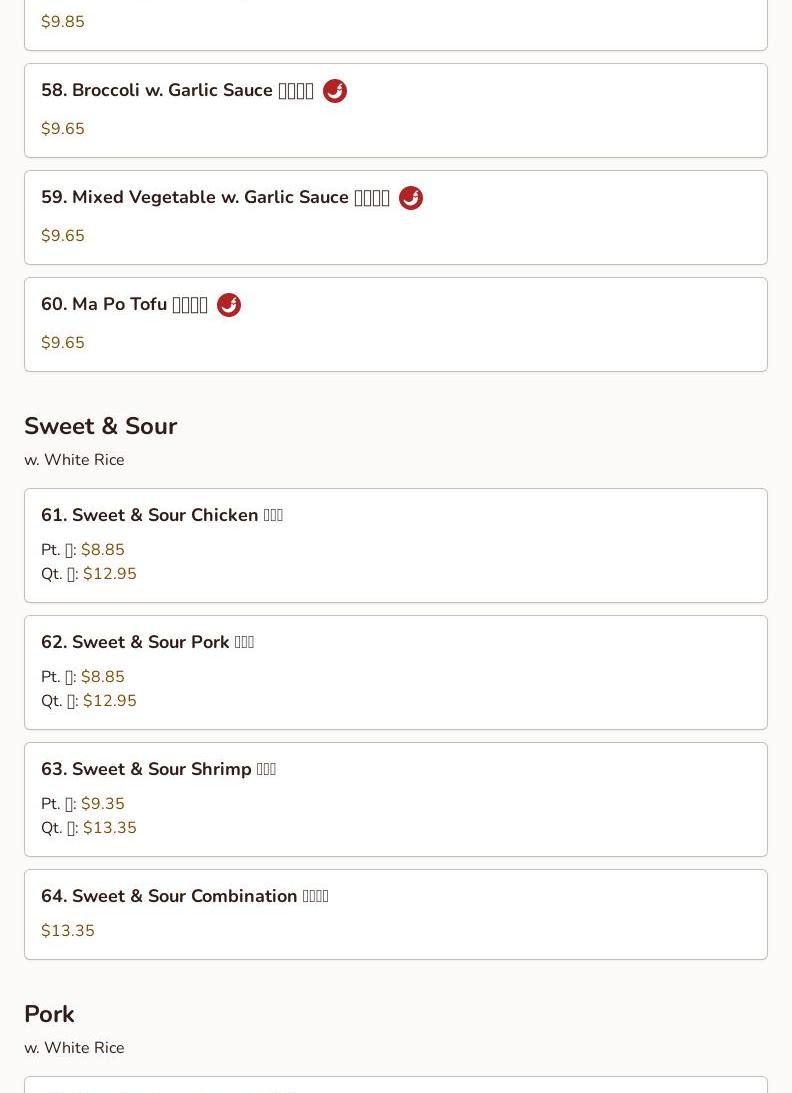Click spicy pepper icon on Mixed Vegetable item
This screenshot has width=792, height=1093.
(411, 198)
